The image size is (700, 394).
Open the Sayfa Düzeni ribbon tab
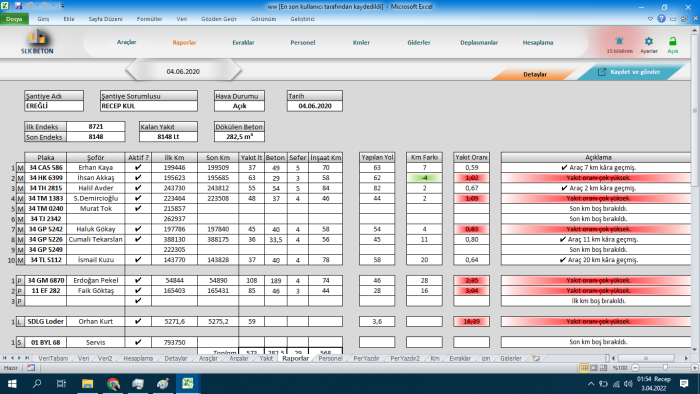click(x=105, y=19)
